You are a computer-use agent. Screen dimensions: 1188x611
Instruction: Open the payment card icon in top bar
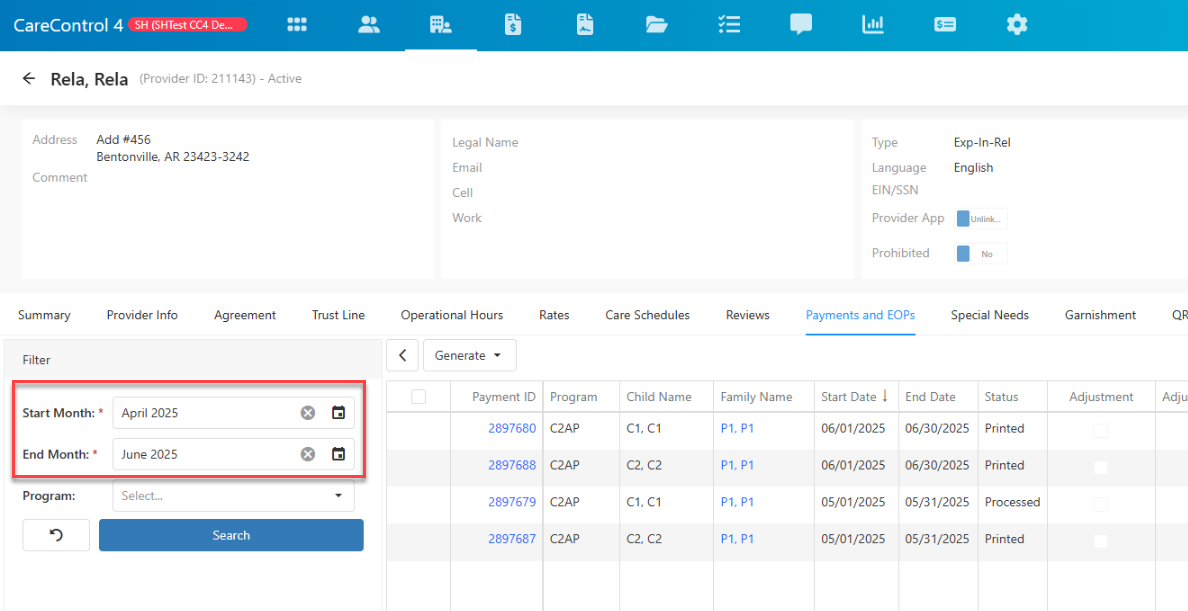tap(945, 25)
